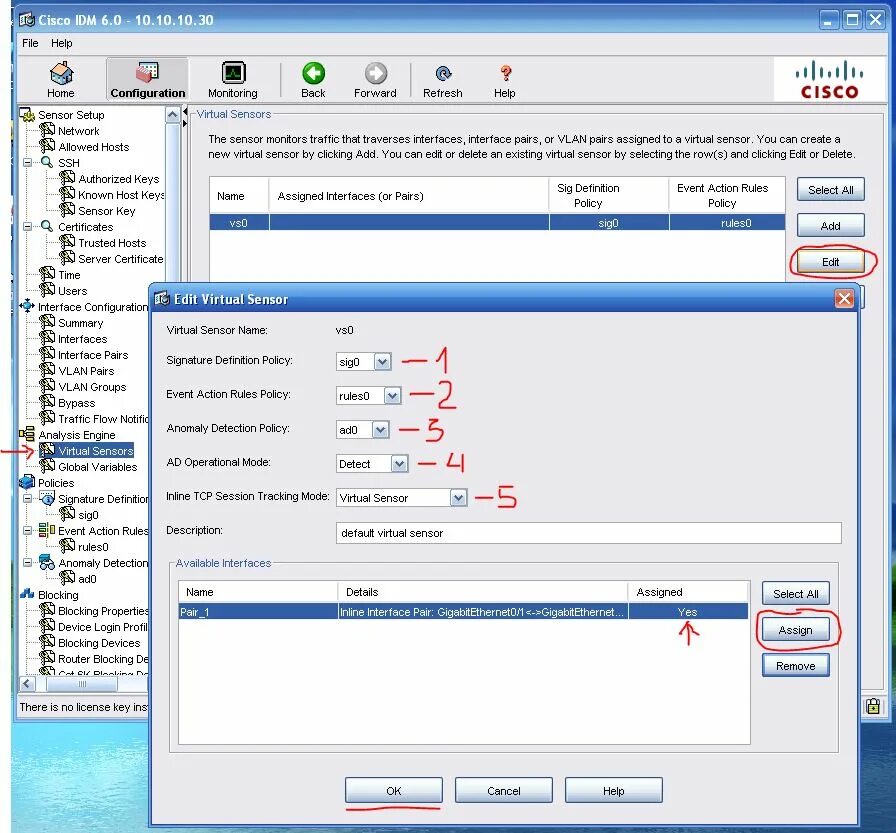Click the Assign interface button
Viewport: 896px width, 833px height.
(795, 630)
